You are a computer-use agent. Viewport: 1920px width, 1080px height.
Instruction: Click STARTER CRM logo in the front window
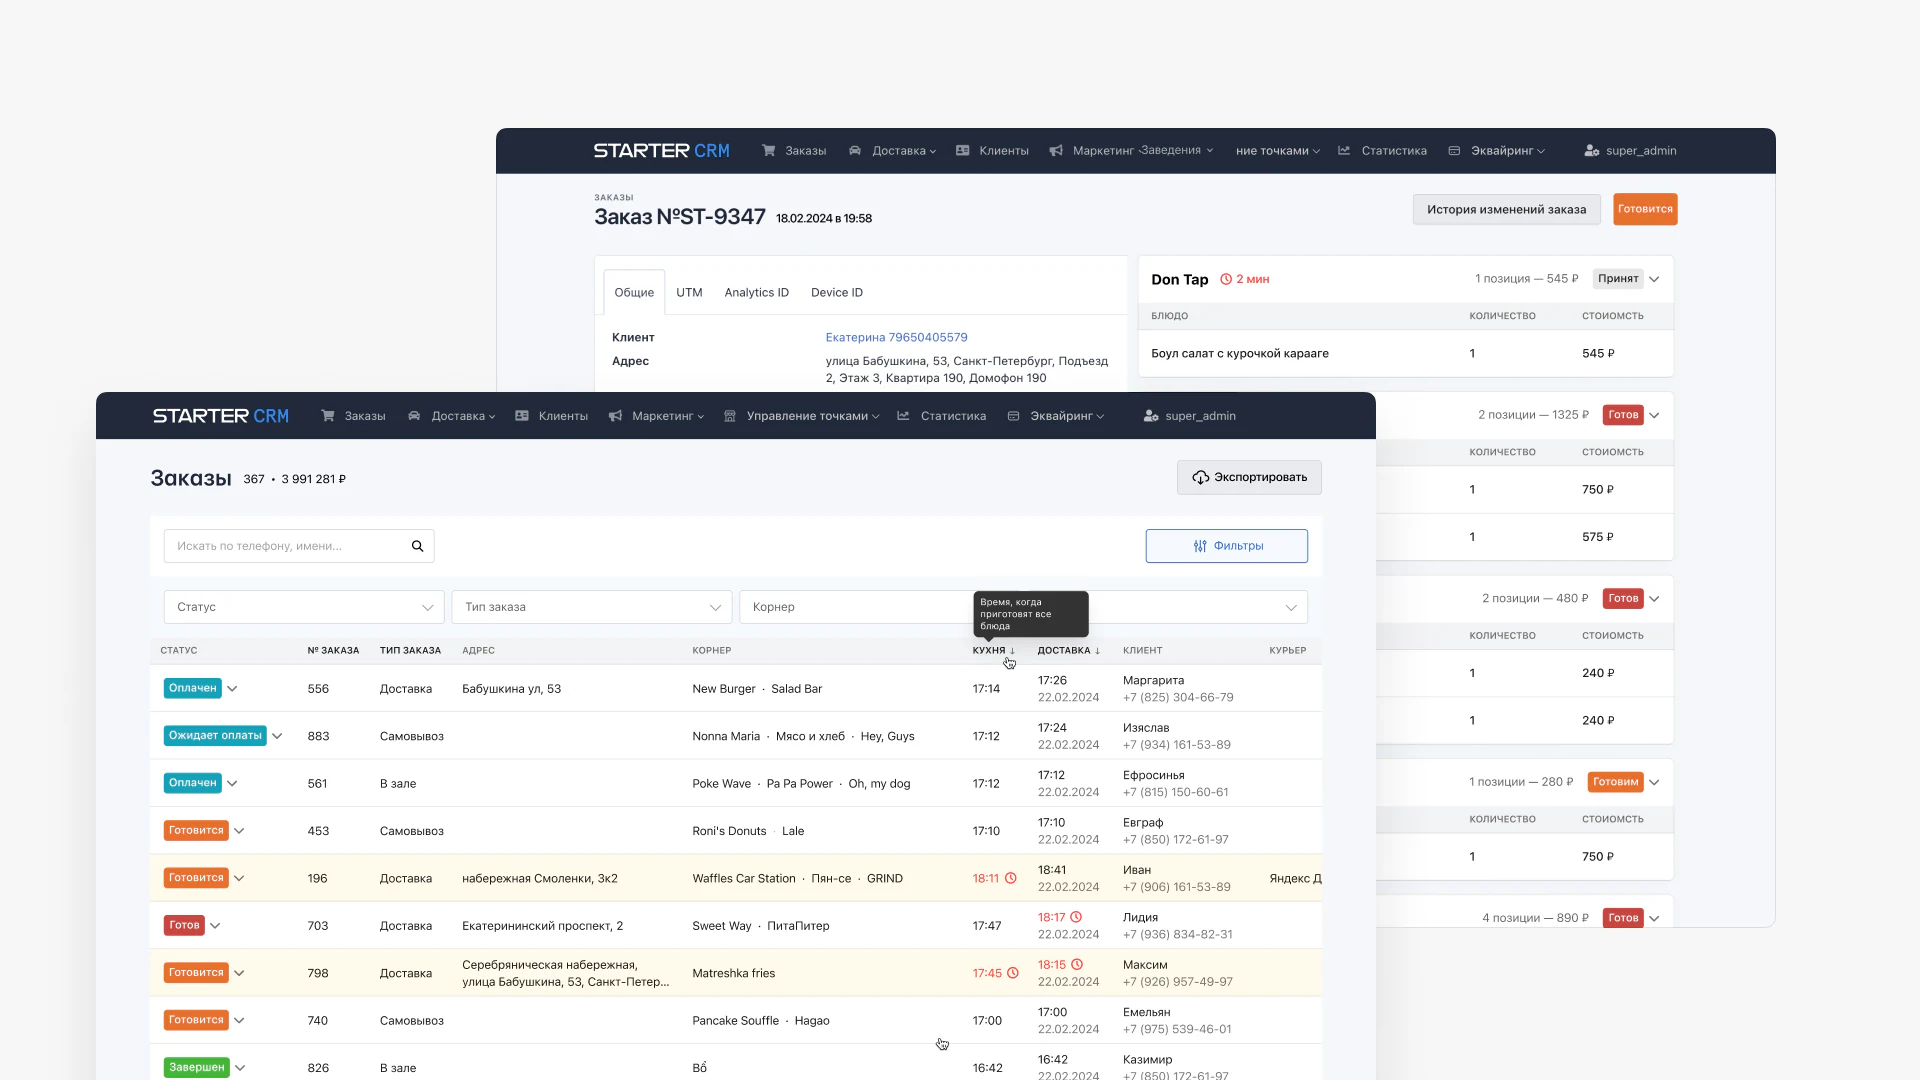(x=221, y=416)
